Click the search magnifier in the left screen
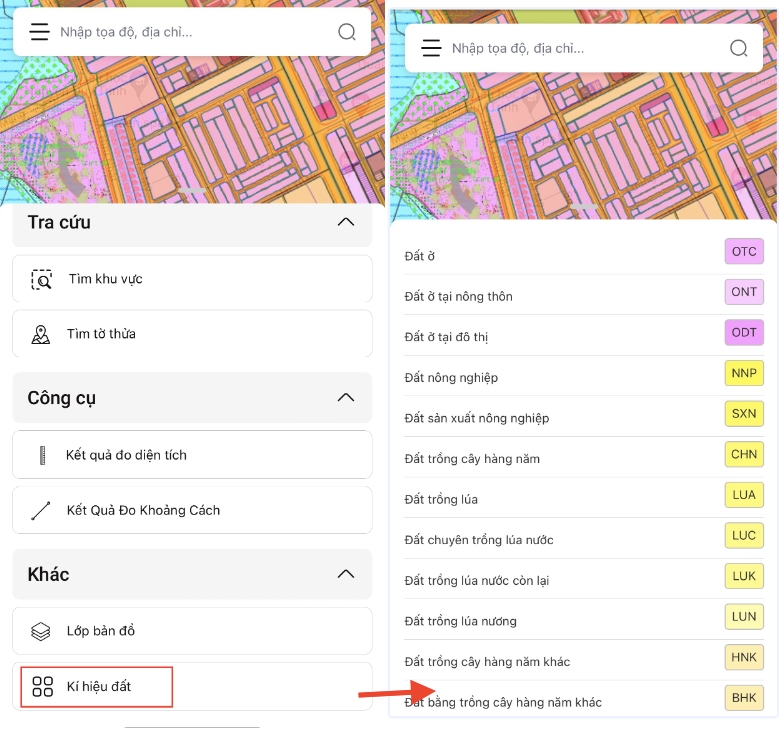Image resolution: width=779 pixels, height=736 pixels. pos(347,32)
